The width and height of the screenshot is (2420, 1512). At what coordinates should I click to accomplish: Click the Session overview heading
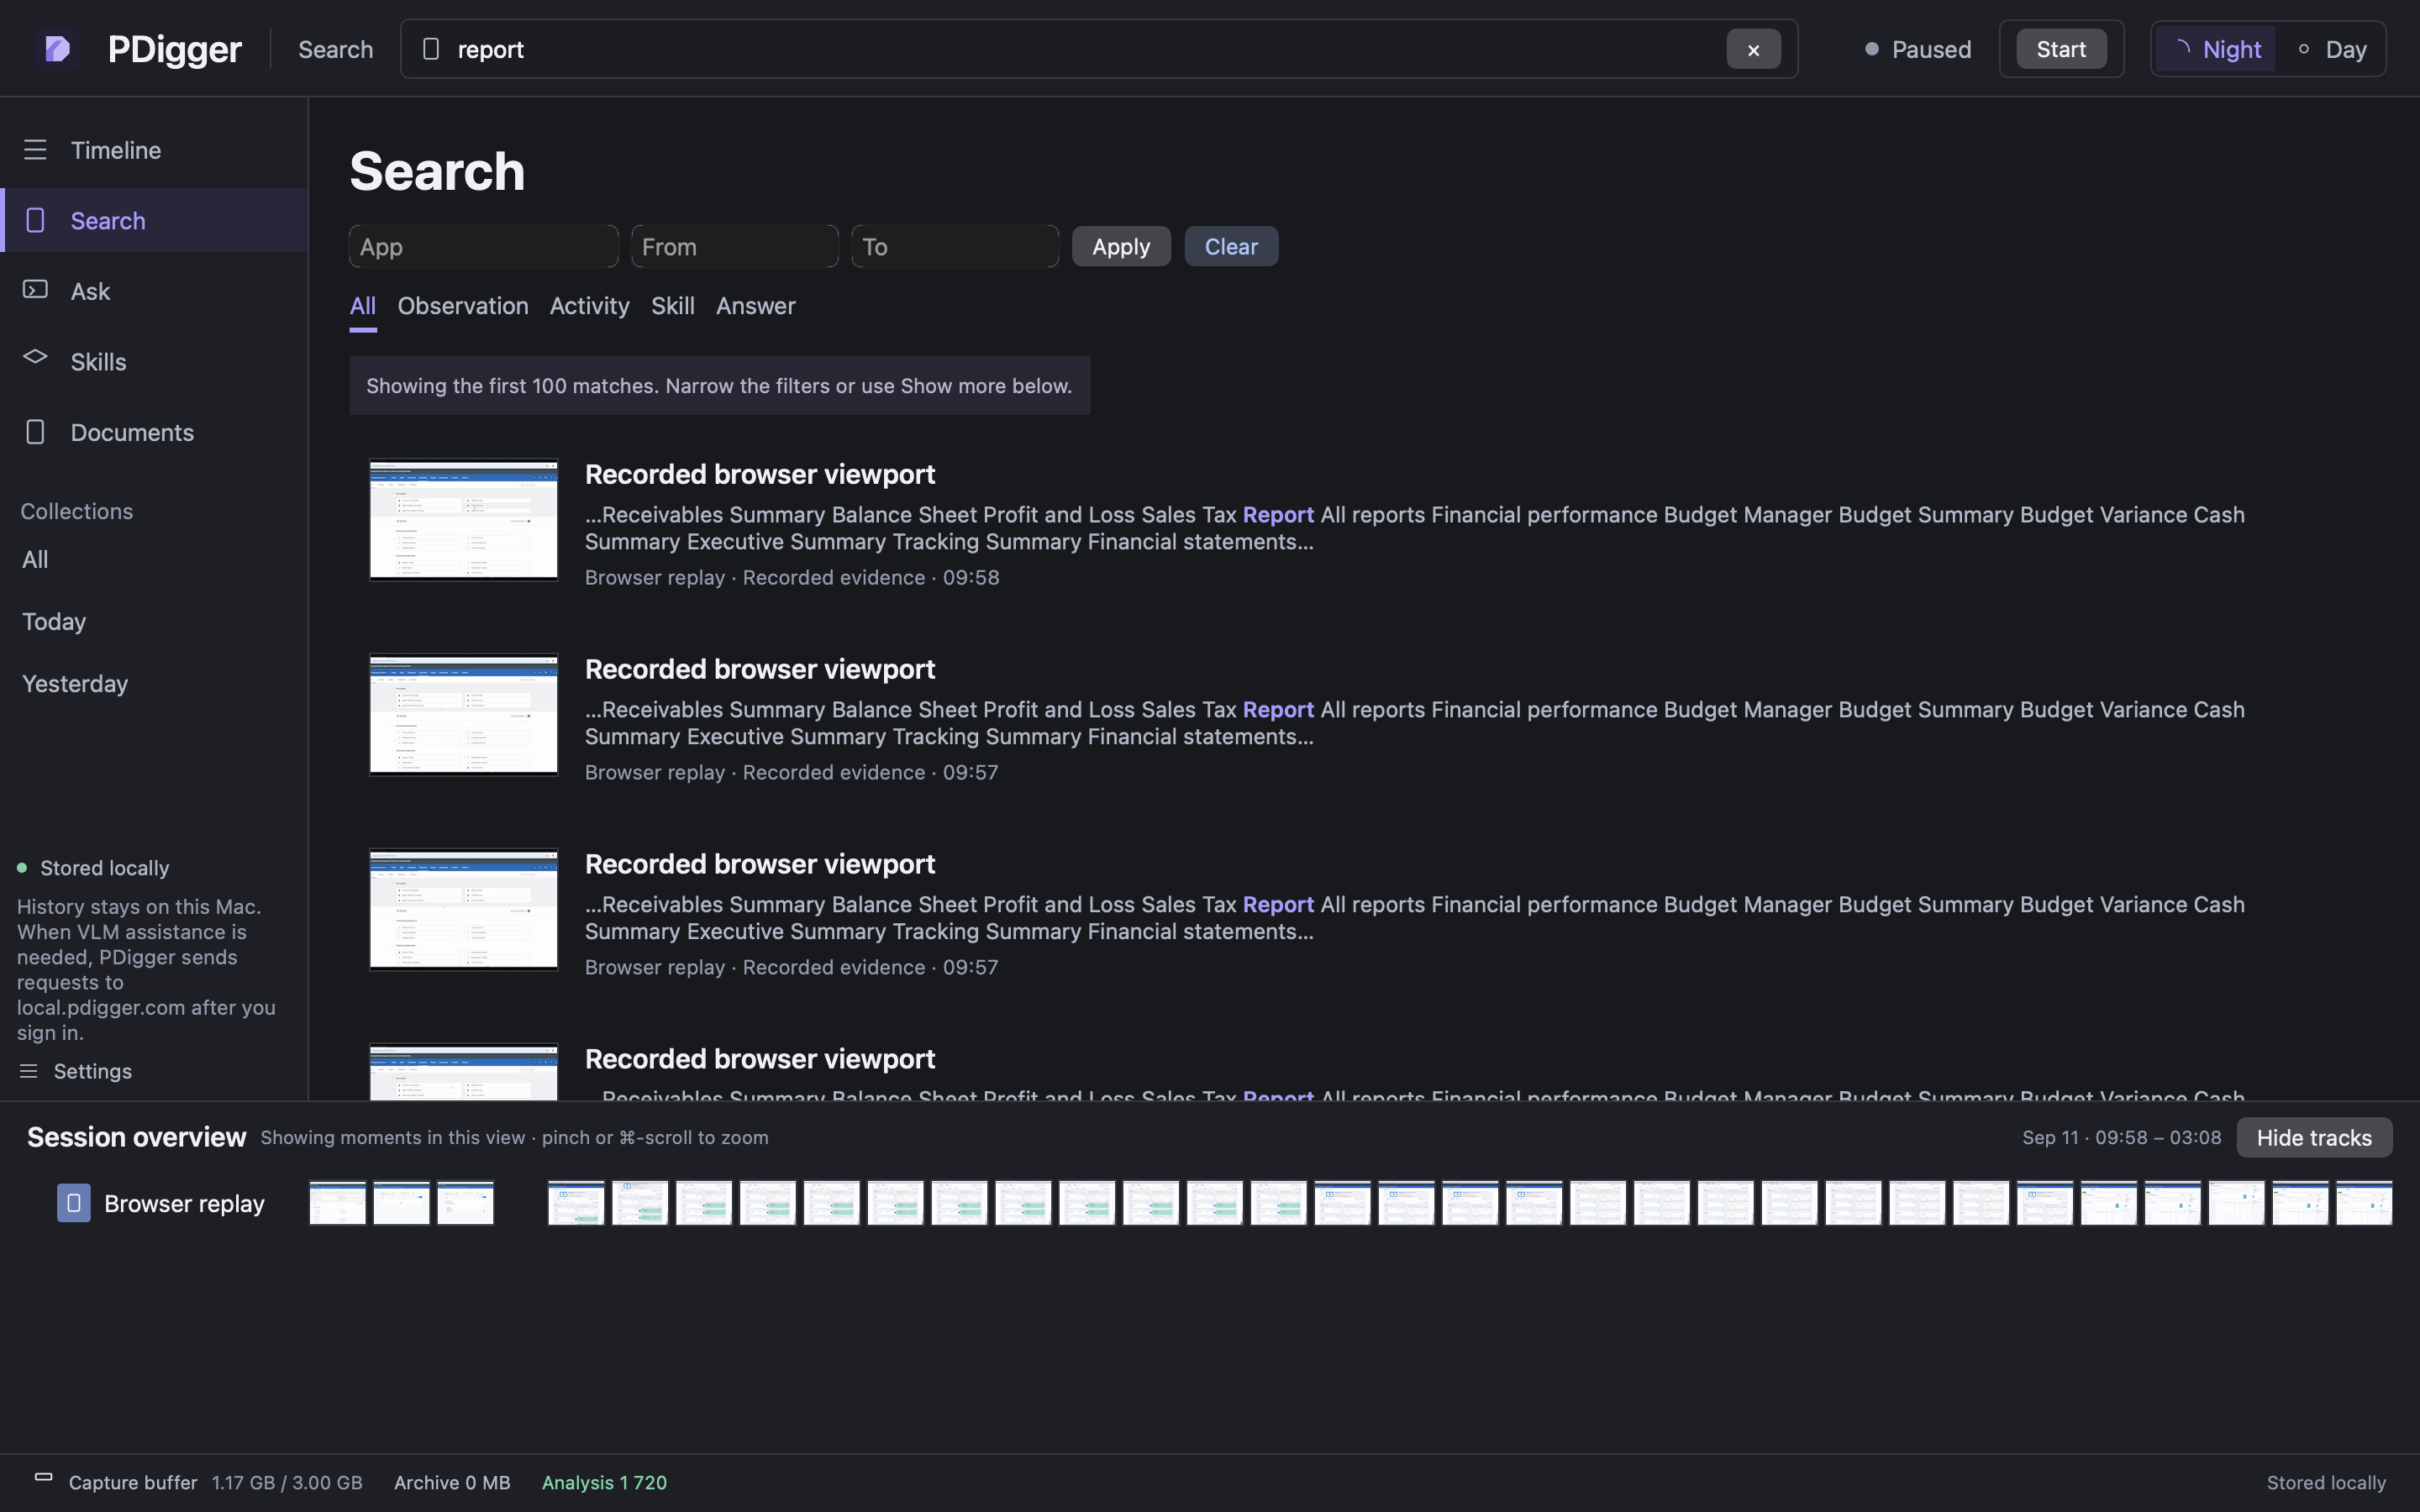point(136,1137)
